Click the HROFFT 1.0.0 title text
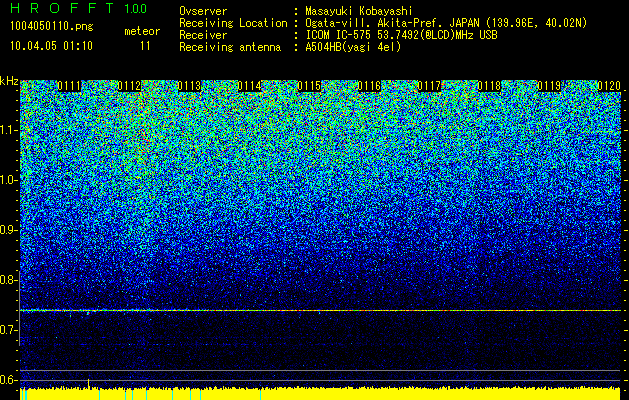 tap(79, 8)
